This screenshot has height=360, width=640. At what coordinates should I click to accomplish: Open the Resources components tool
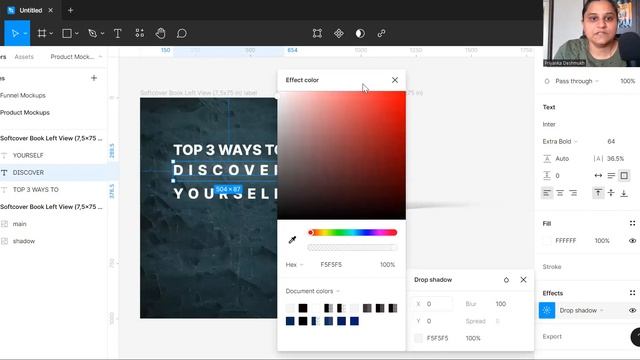[x=140, y=33]
